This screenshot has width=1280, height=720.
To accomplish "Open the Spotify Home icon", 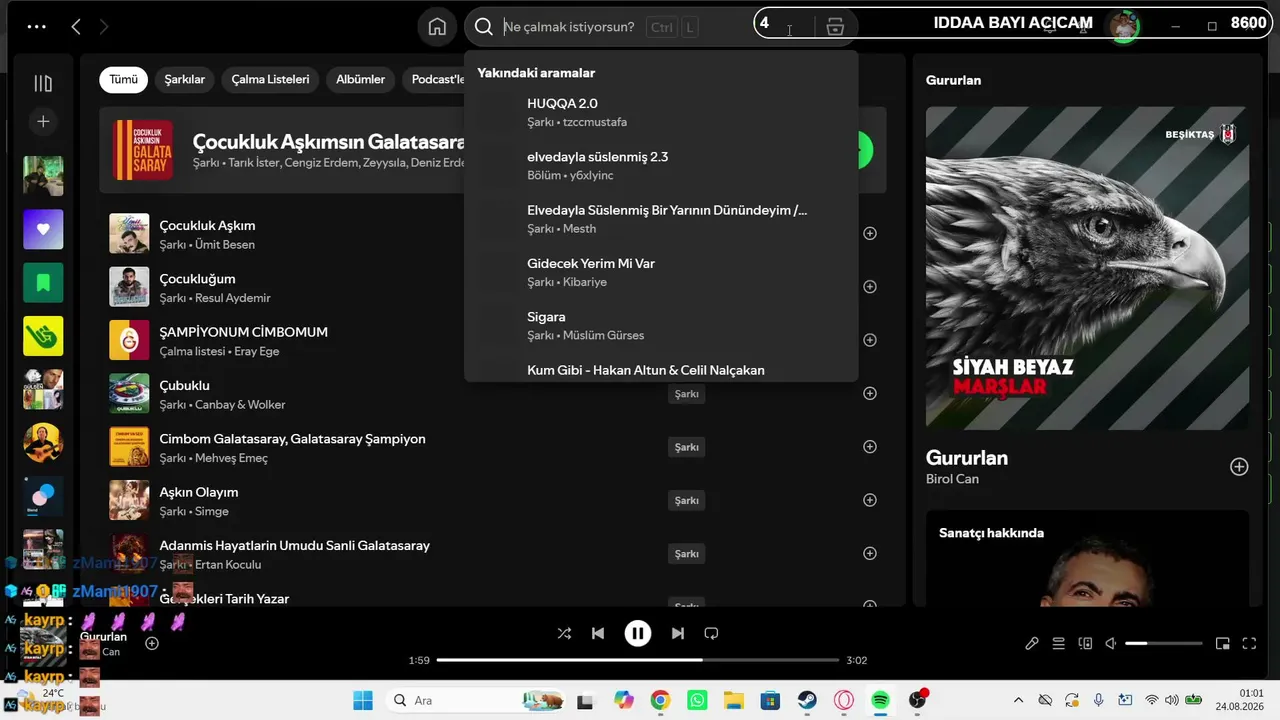I will click(437, 27).
